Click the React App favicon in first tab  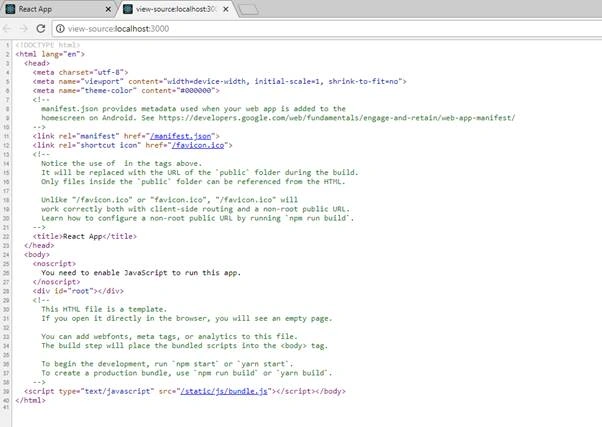[10, 9]
